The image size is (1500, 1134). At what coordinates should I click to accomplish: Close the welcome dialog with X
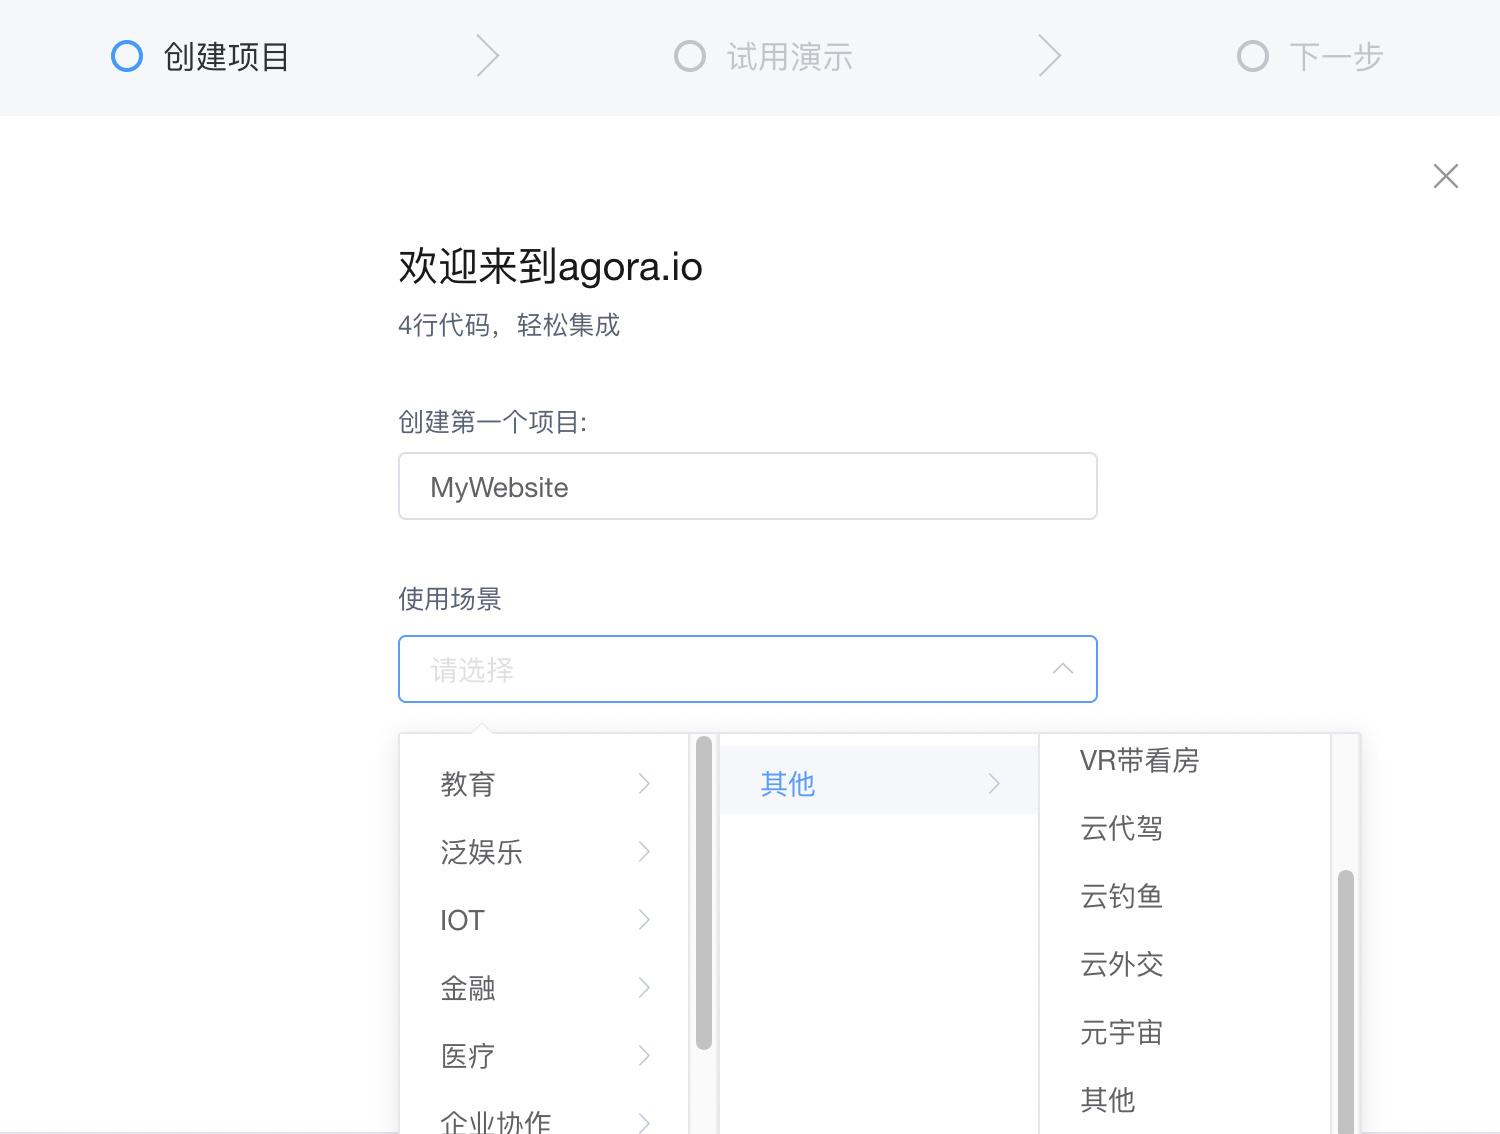[1445, 176]
